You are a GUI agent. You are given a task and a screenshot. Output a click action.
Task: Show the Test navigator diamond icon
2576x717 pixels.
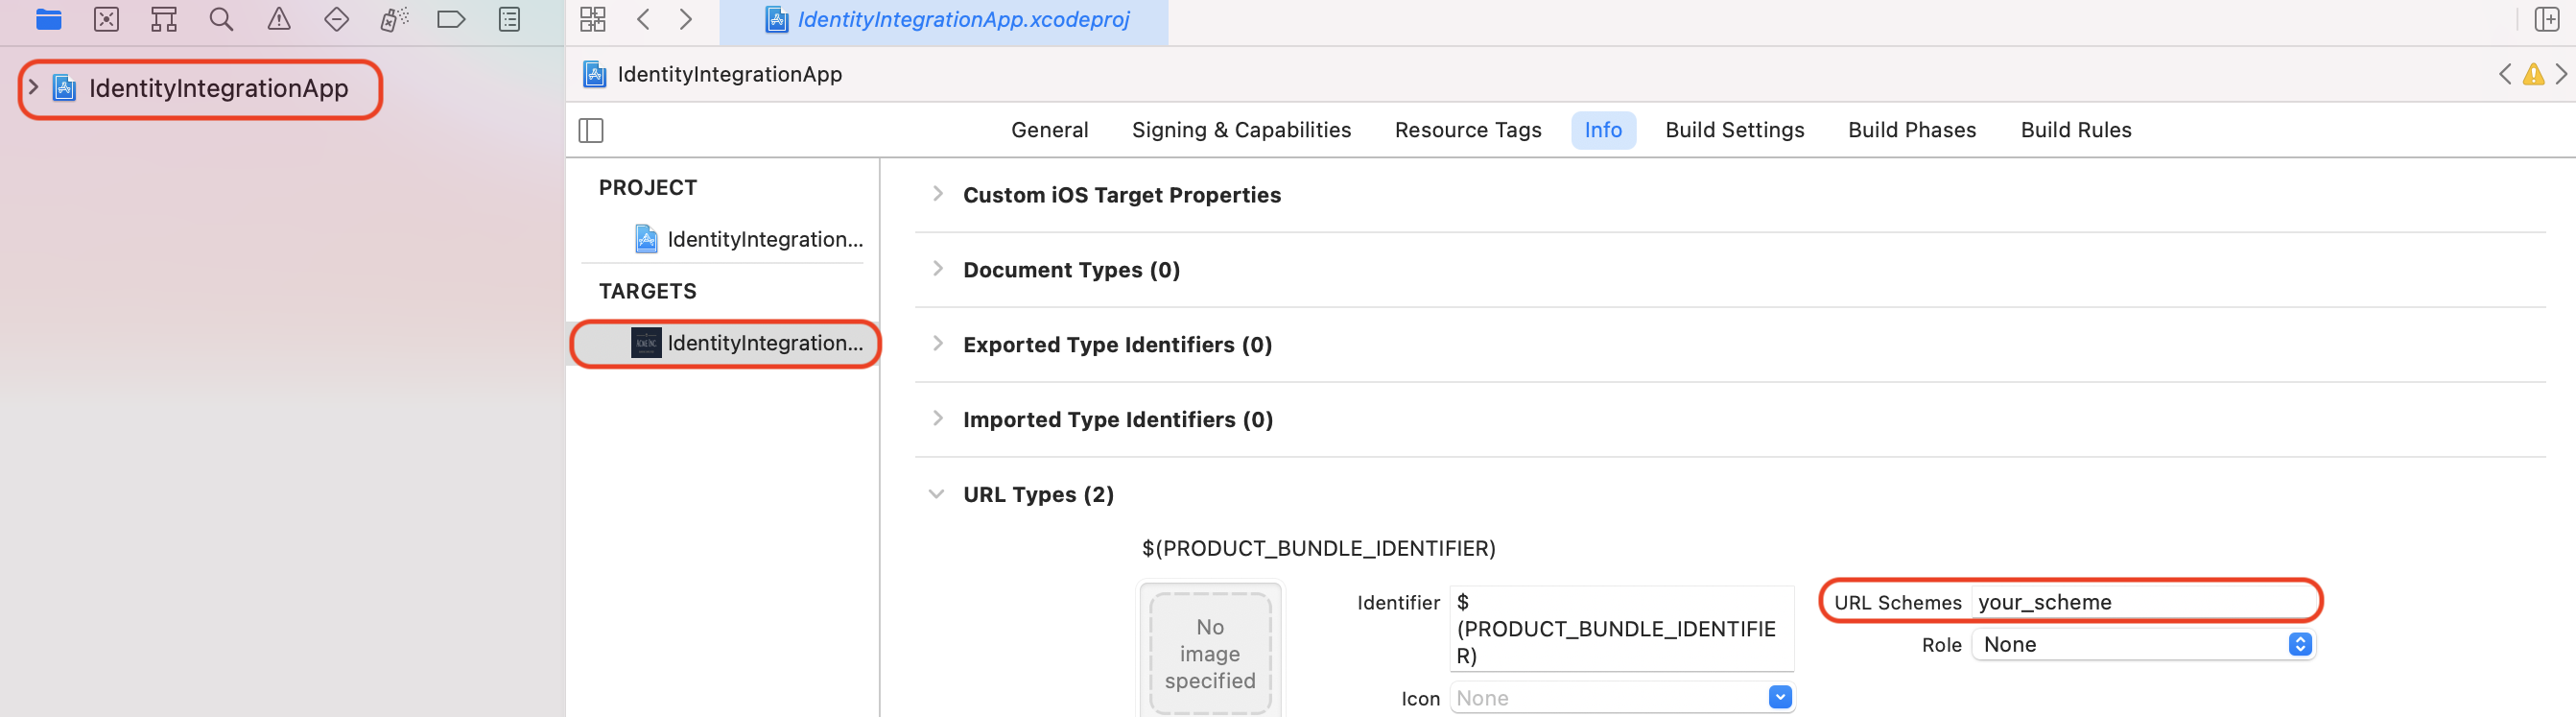coord(337,19)
